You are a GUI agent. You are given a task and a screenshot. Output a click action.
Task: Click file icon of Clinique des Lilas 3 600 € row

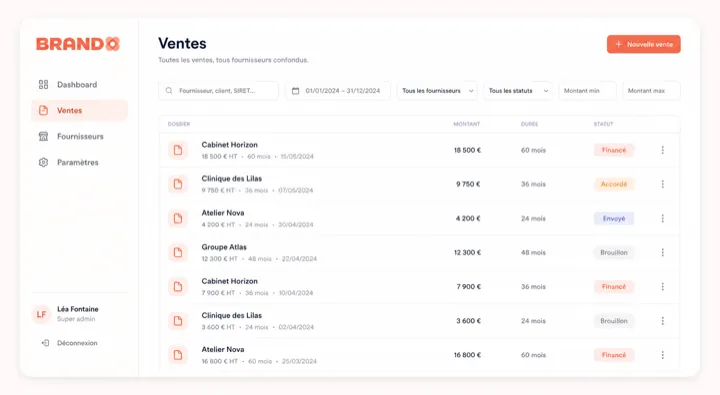tap(178, 321)
